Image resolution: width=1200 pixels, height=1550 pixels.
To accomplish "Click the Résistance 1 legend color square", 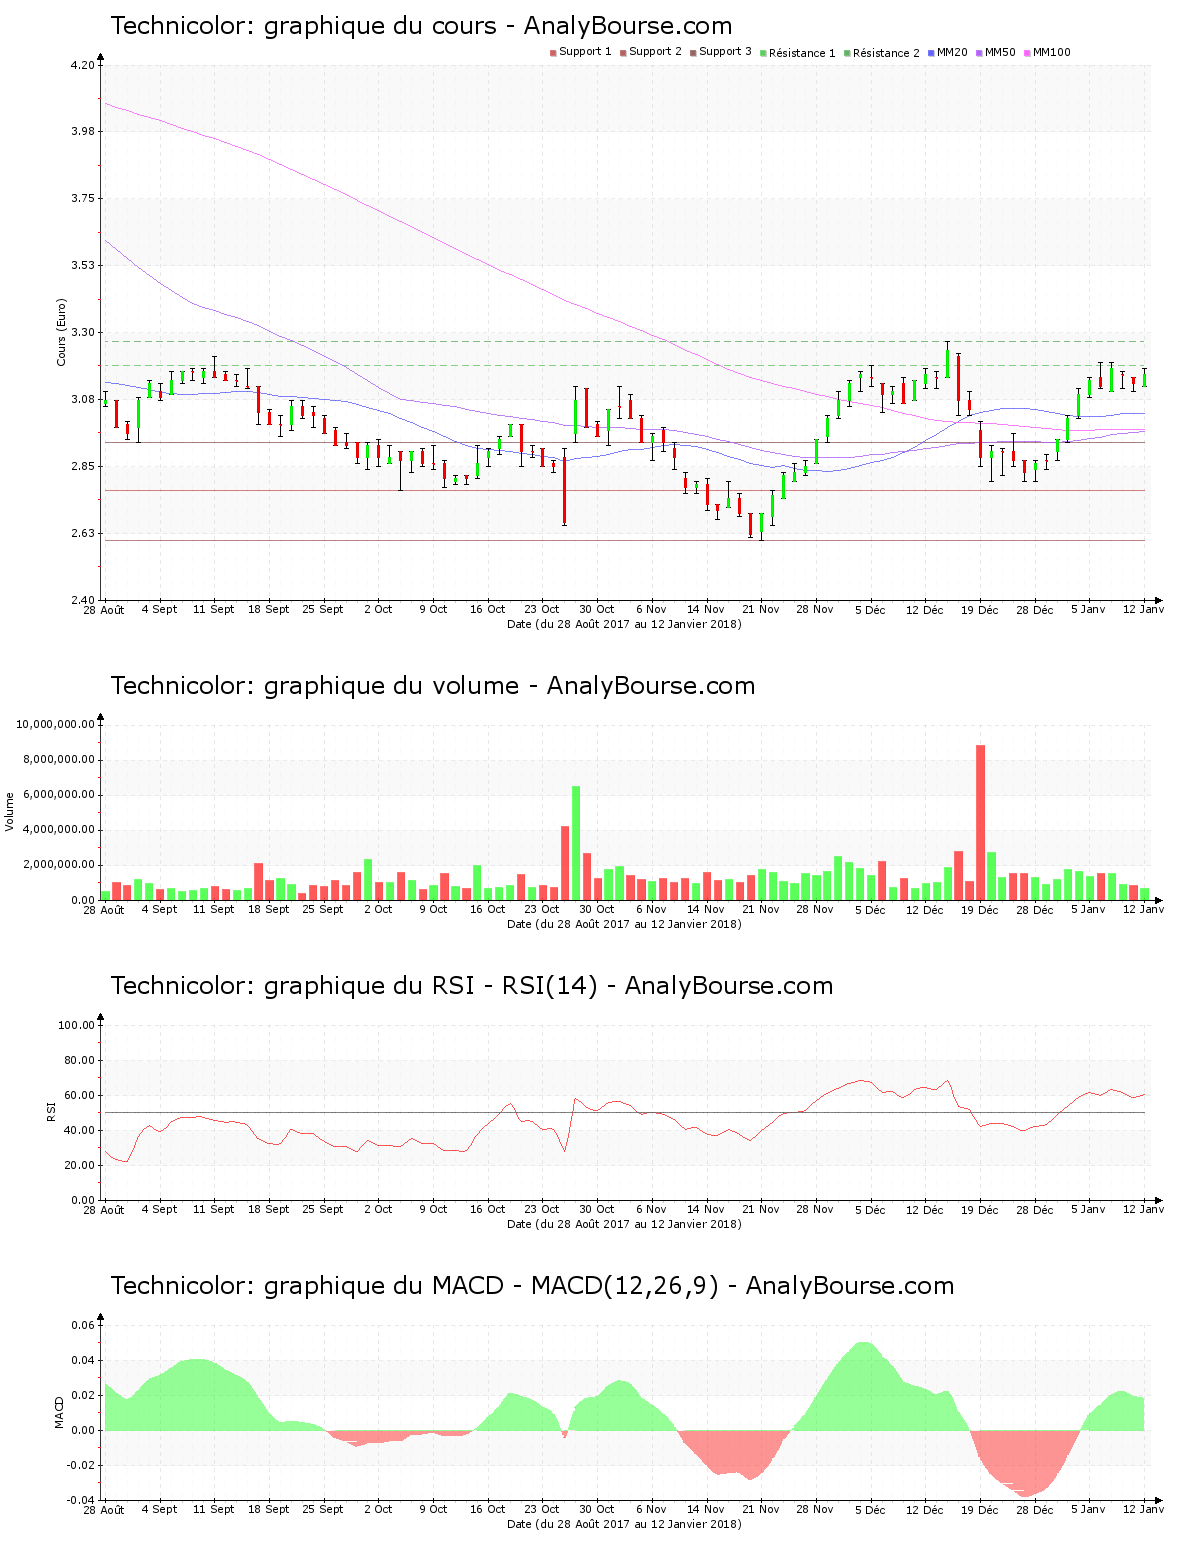I will click(763, 53).
